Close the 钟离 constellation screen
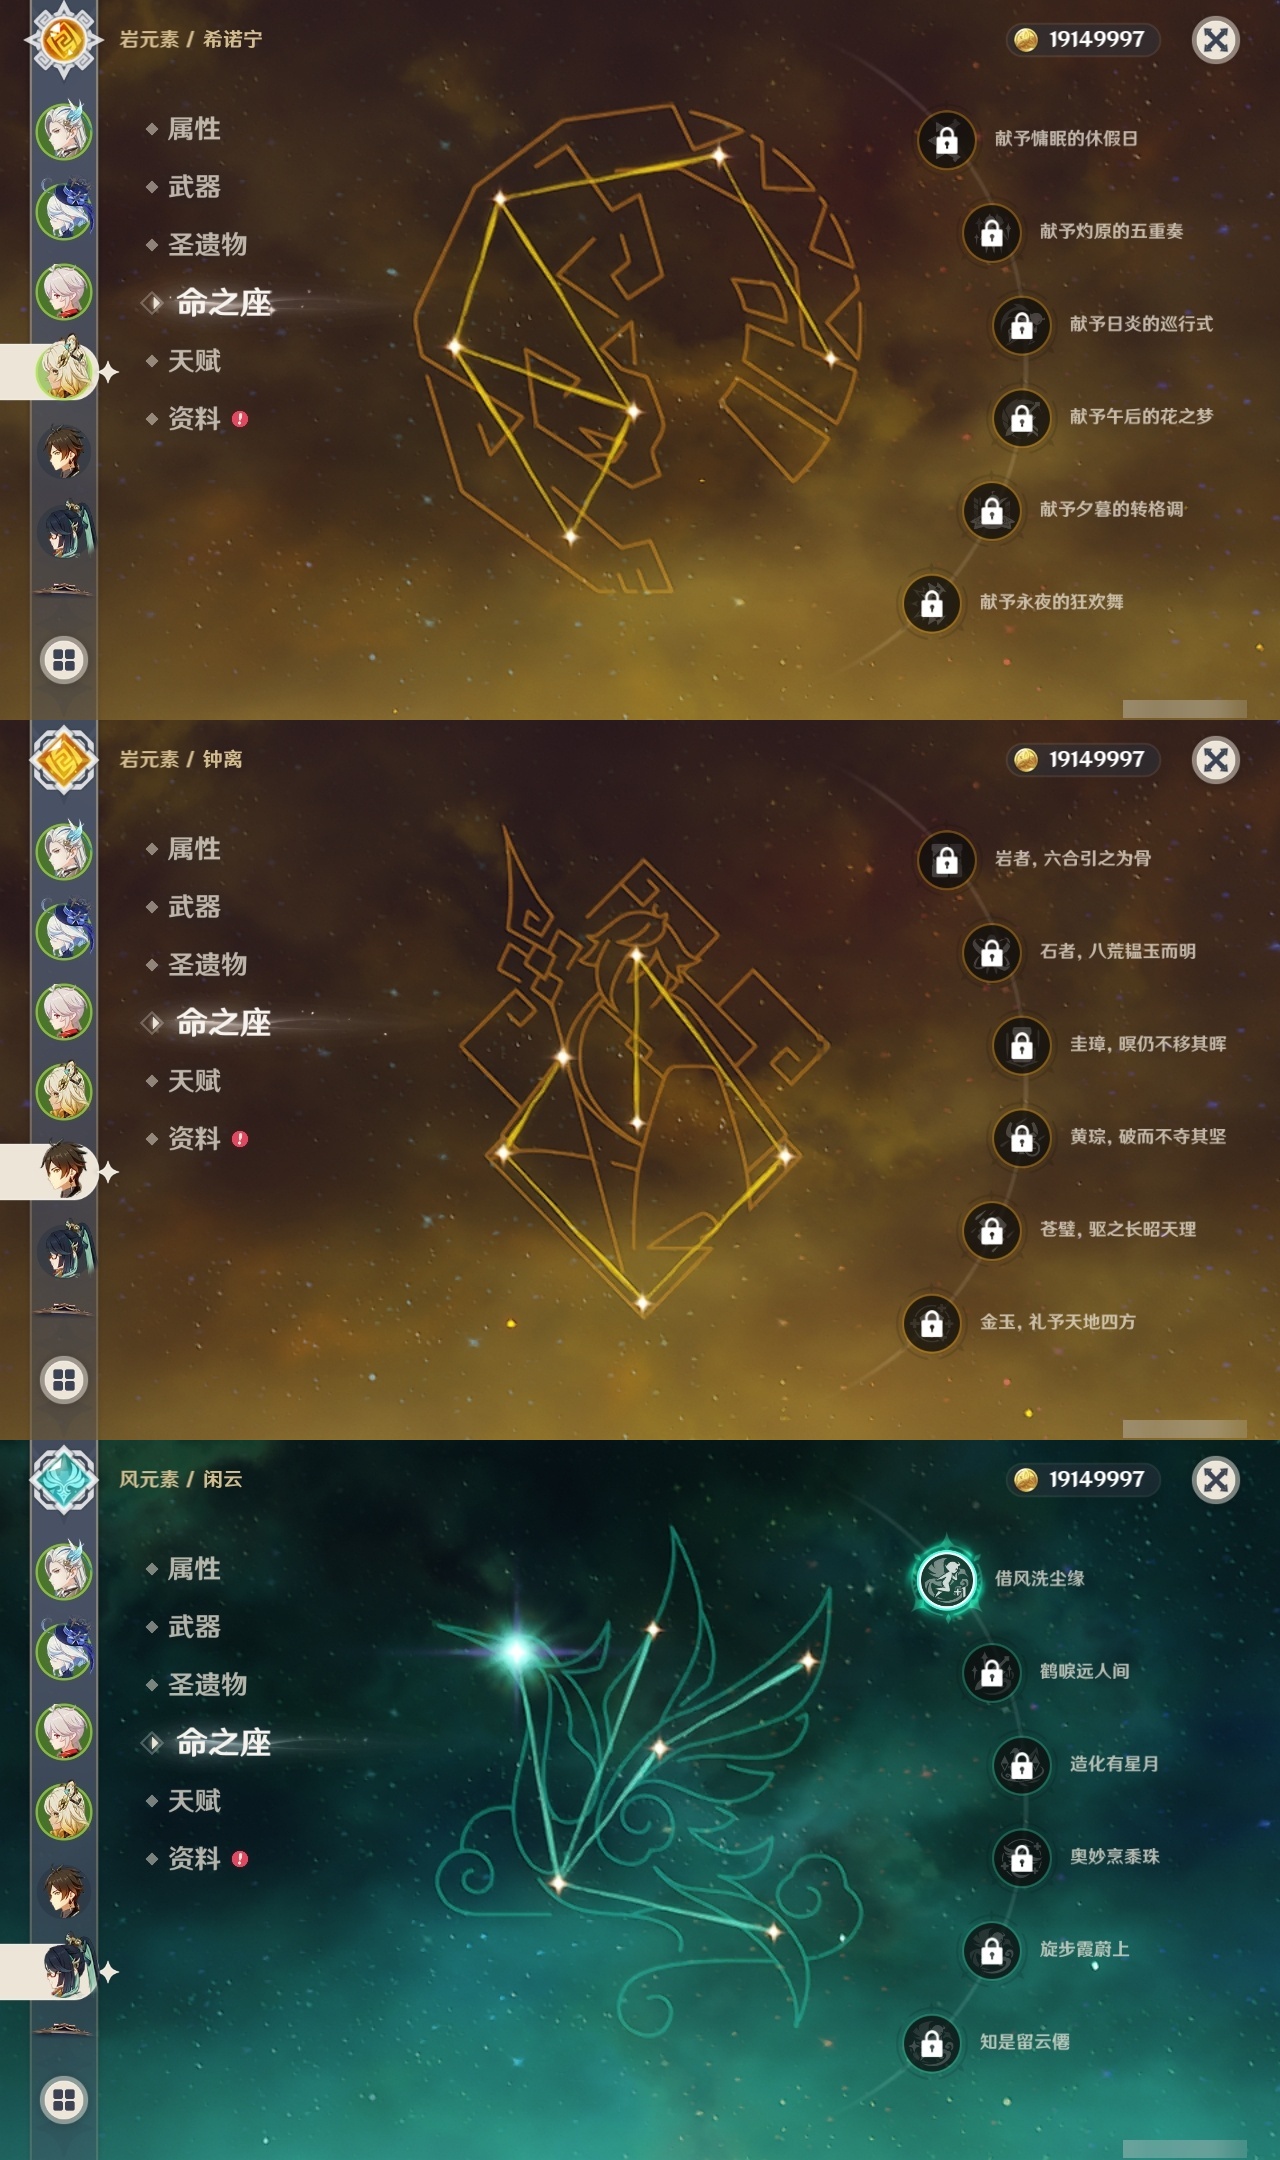This screenshot has height=2160, width=1280. pyautogui.click(x=1216, y=760)
